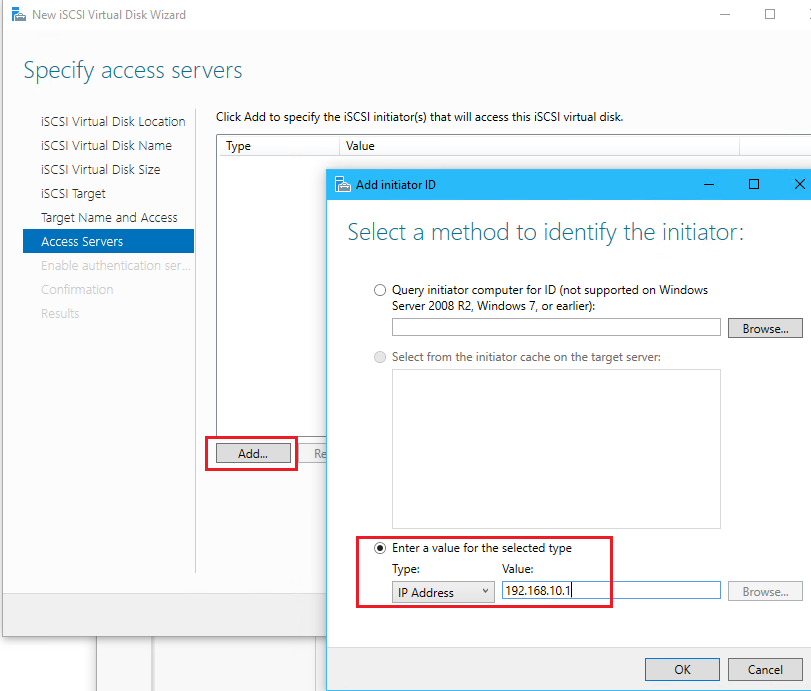The image size is (811, 691).
Task: Select Enter a value for the selected type
Action: point(380,548)
